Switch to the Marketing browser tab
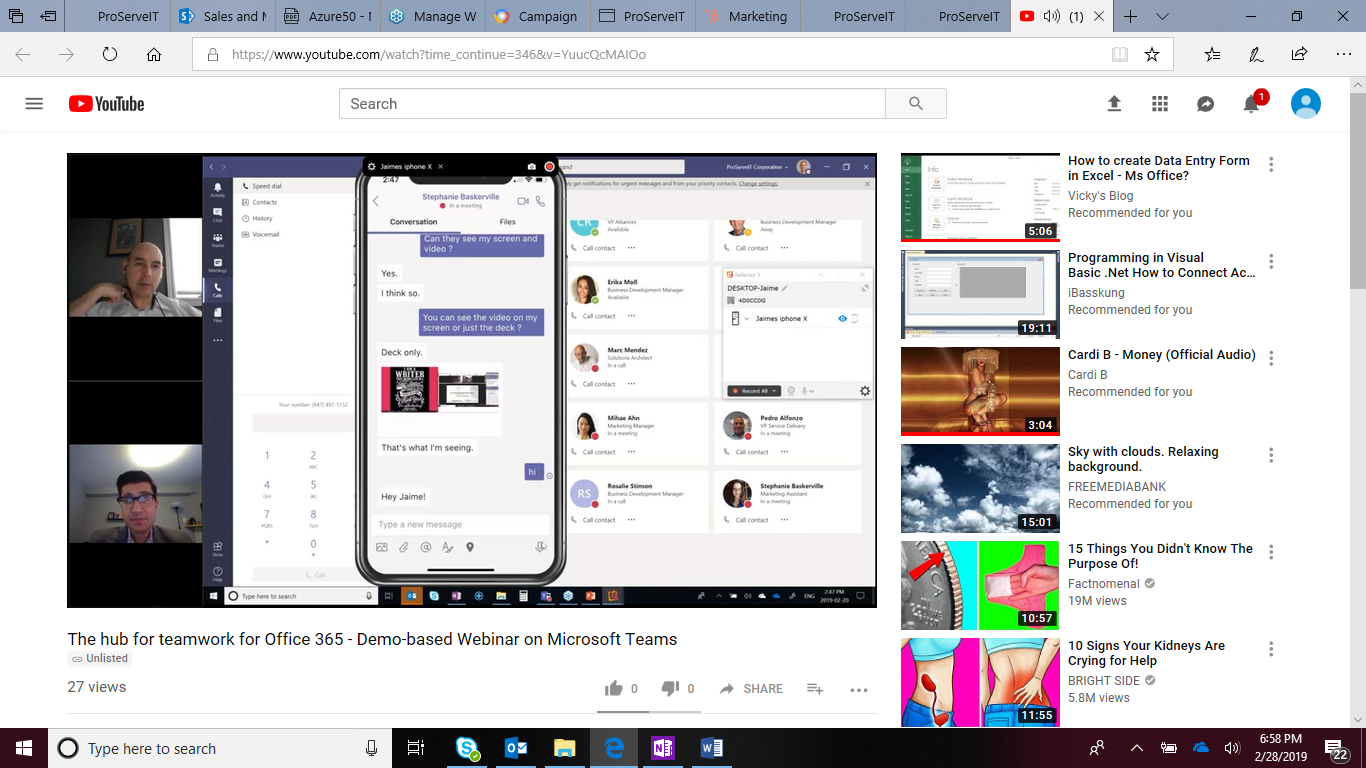The width and height of the screenshot is (1366, 768). [x=747, y=16]
